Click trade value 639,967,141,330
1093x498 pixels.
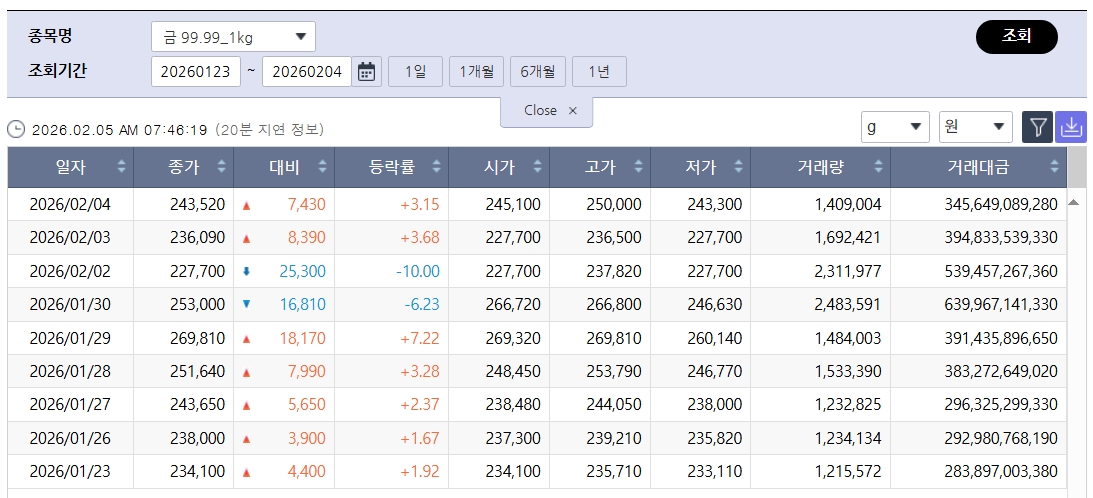tap(1002, 305)
